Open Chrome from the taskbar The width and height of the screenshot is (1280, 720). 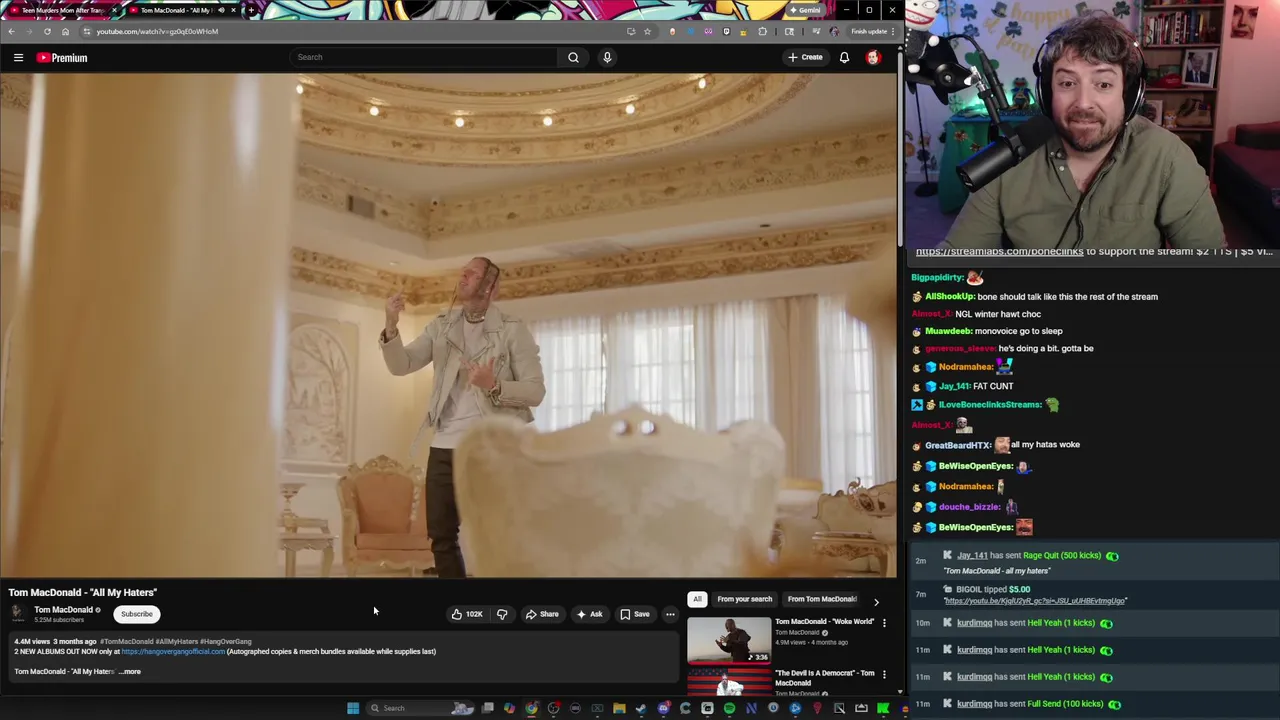(x=531, y=708)
